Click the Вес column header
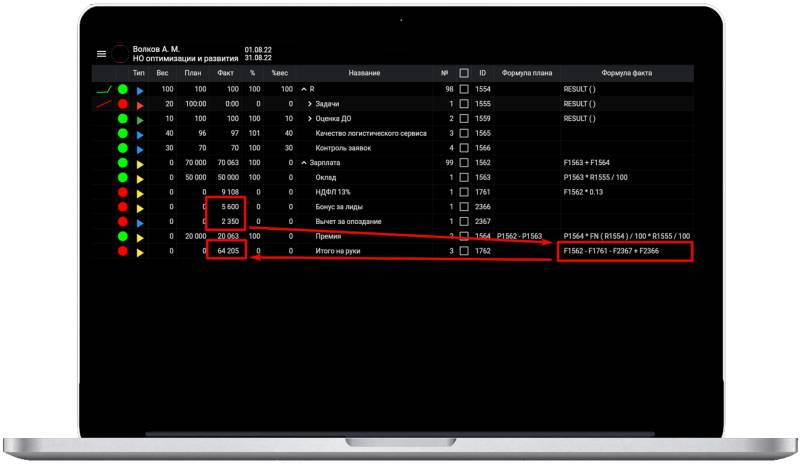 click(162, 73)
